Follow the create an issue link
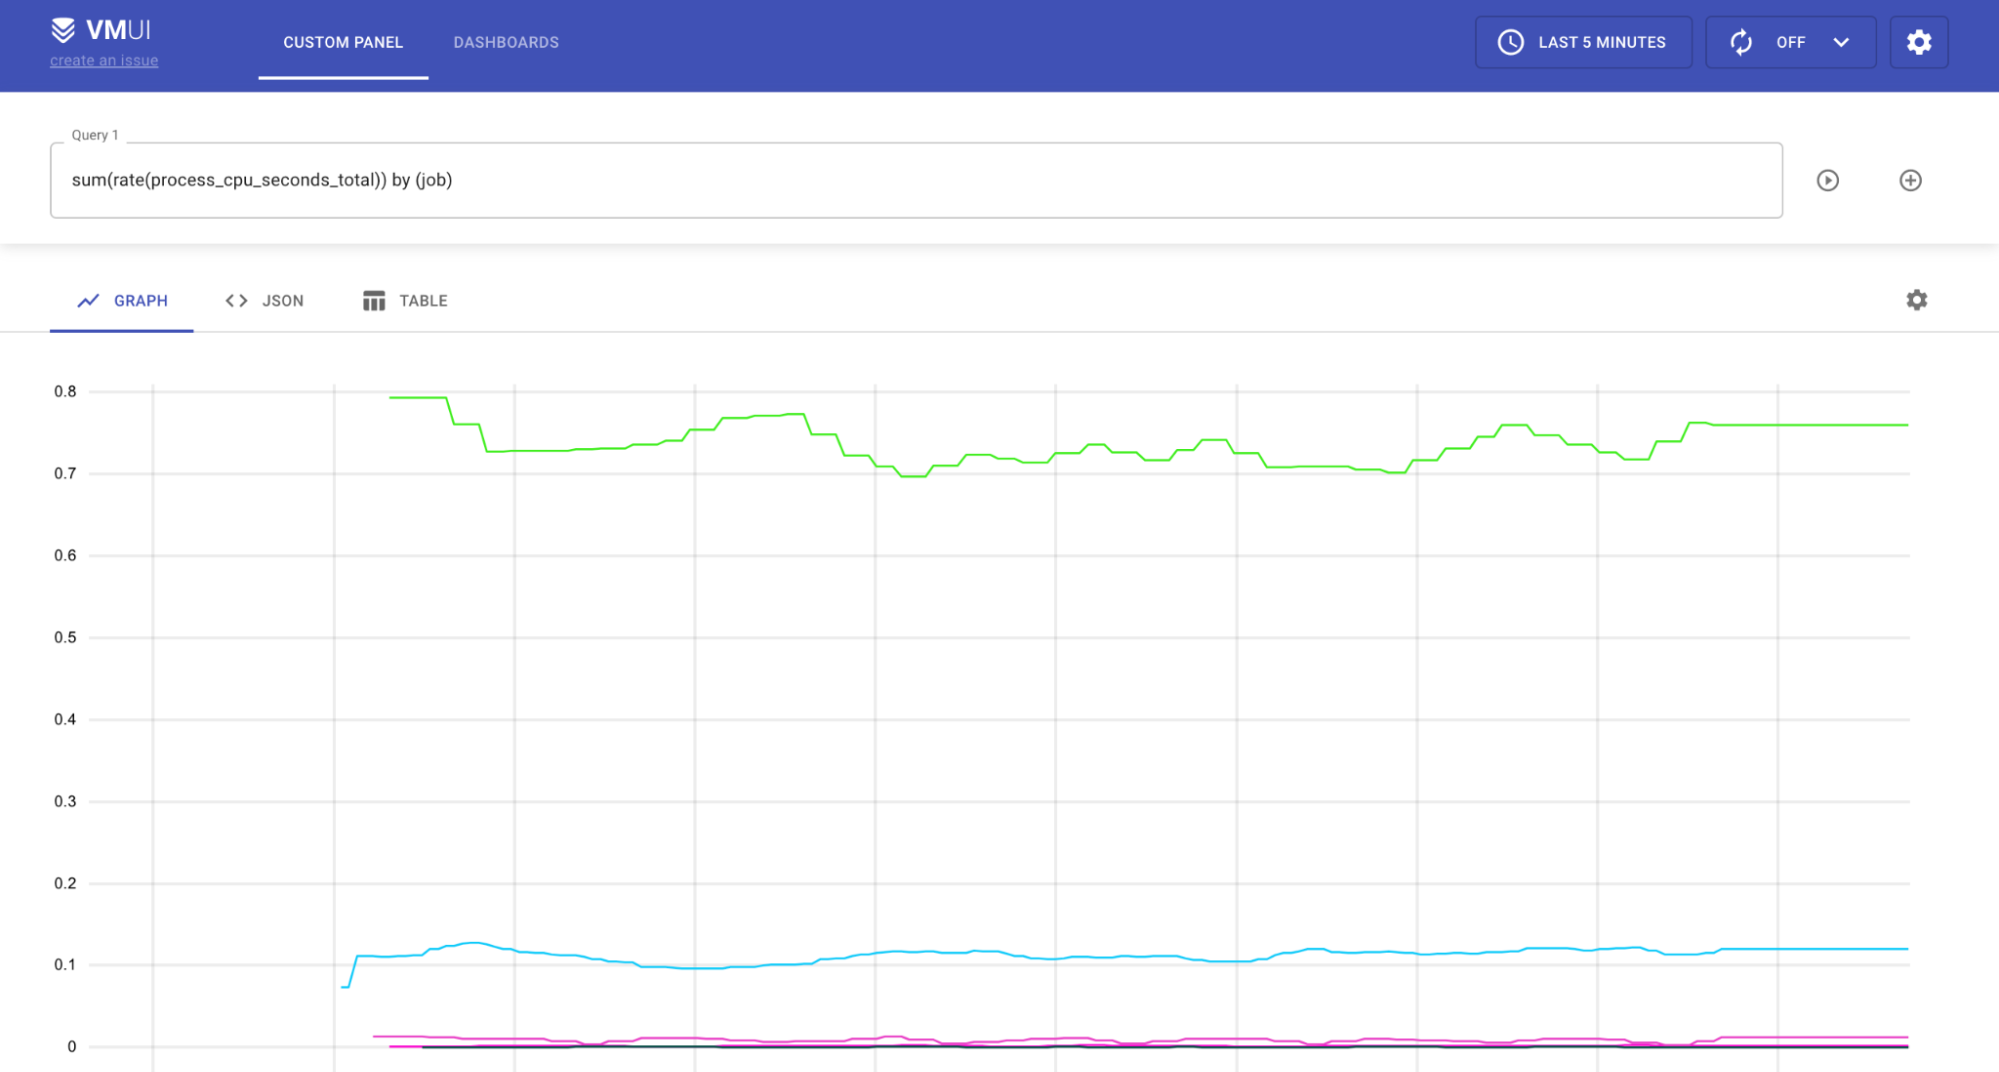This screenshot has height=1072, width=1999. click(x=104, y=61)
